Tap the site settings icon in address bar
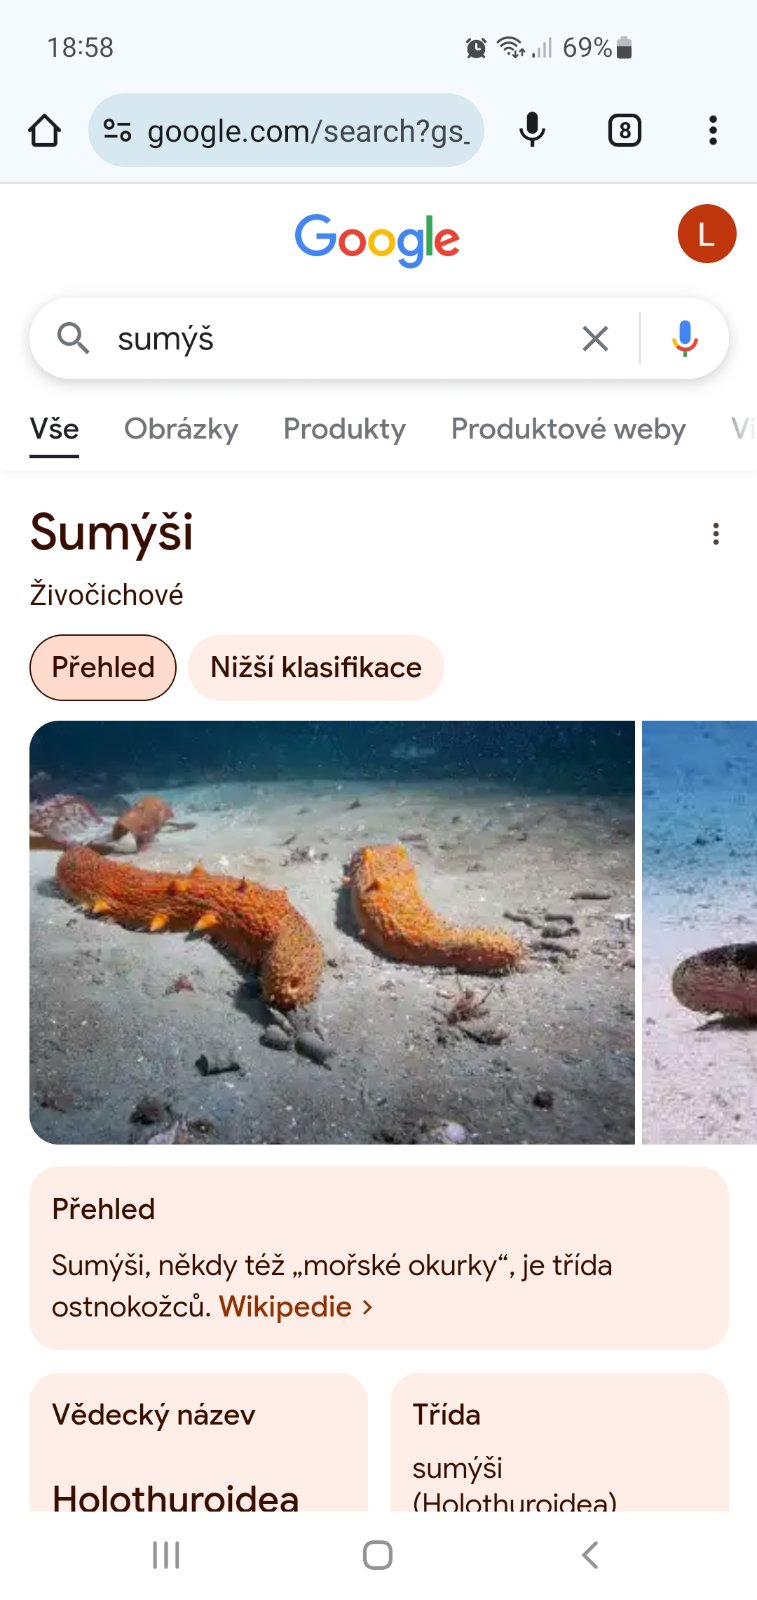 (x=117, y=130)
